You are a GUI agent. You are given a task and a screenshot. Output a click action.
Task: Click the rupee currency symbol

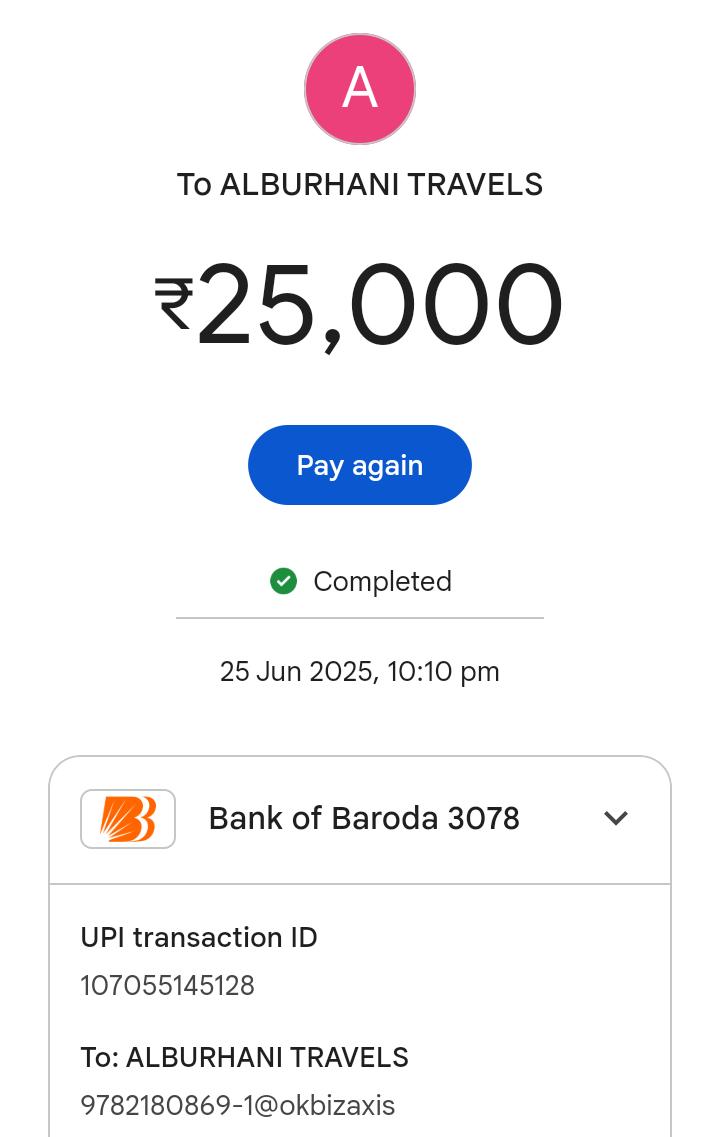tap(174, 303)
